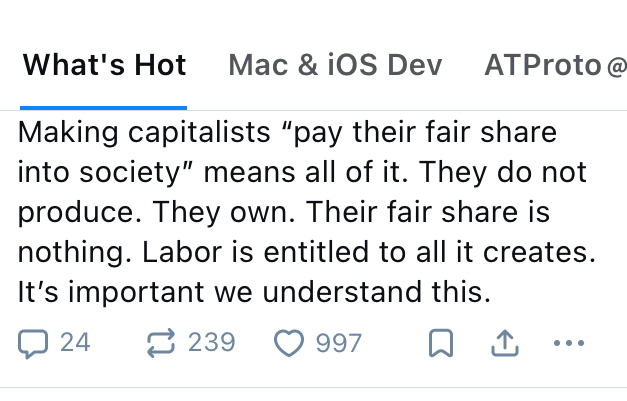Switch to the What's Hot tab
Screen dimensions: 627x401
click(104, 66)
